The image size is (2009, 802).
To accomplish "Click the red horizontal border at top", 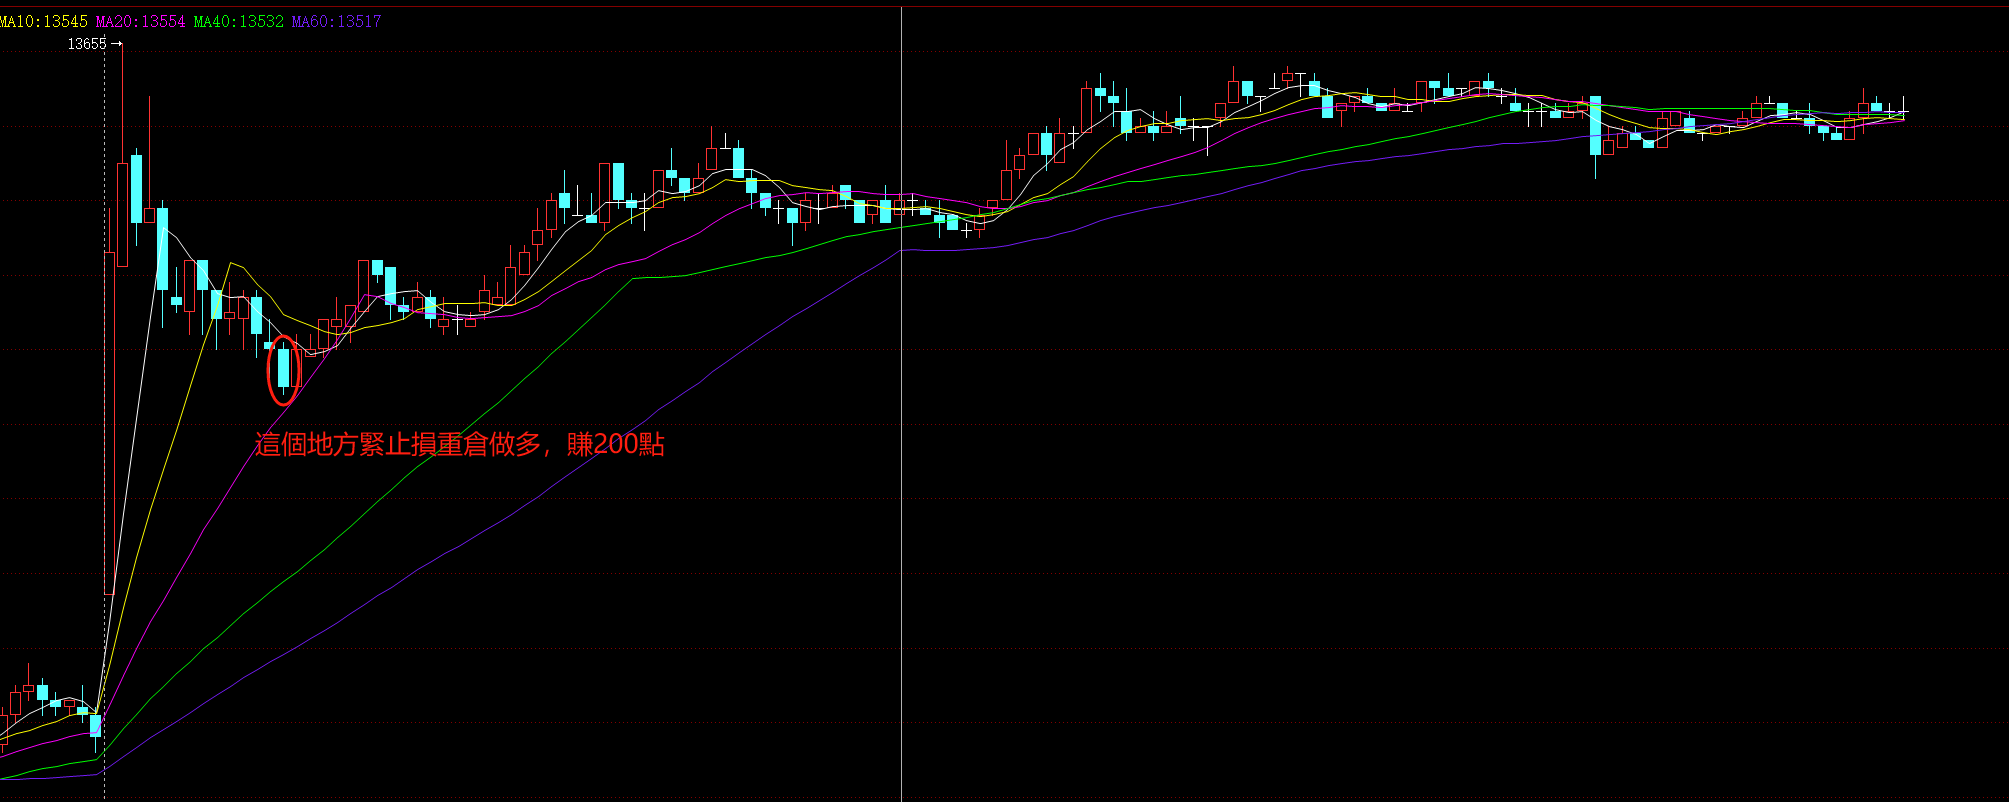I will tap(1000, 6).
